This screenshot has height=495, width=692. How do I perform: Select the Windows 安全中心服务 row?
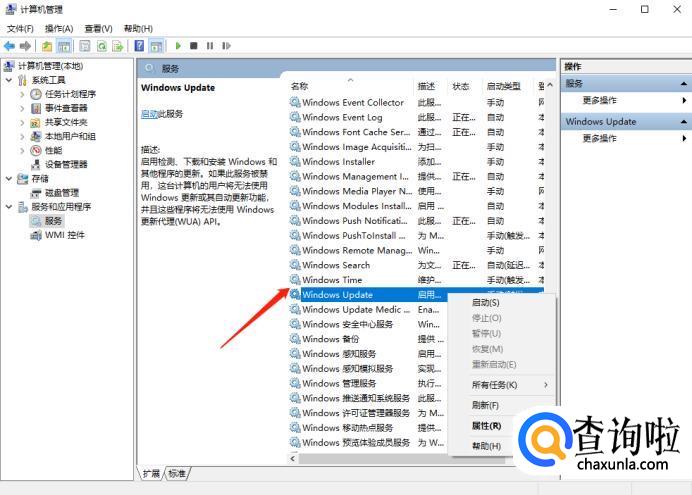(347, 324)
